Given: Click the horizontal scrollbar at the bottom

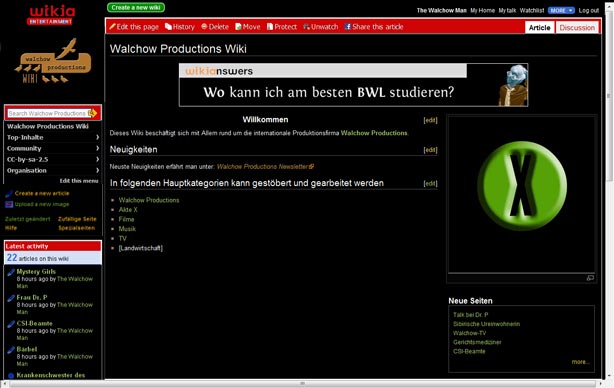Looking at the screenshot, I should pyautogui.click(x=302, y=383).
